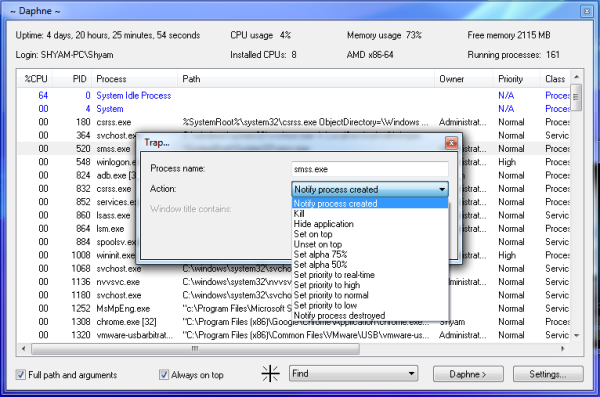The image size is (600, 397).
Task: Open the Daphne > menu button
Action: pos(468,374)
